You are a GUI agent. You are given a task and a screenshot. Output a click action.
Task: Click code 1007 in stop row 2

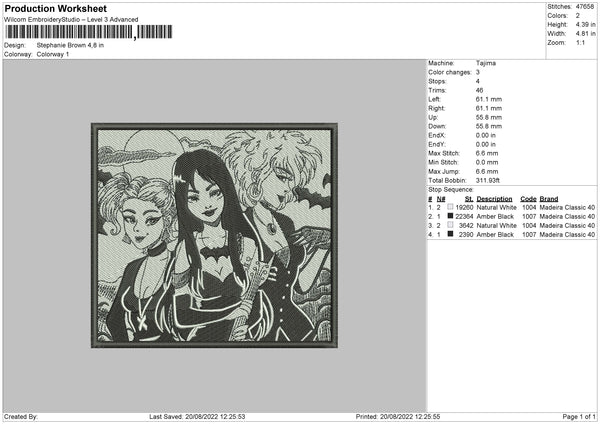tap(529, 217)
